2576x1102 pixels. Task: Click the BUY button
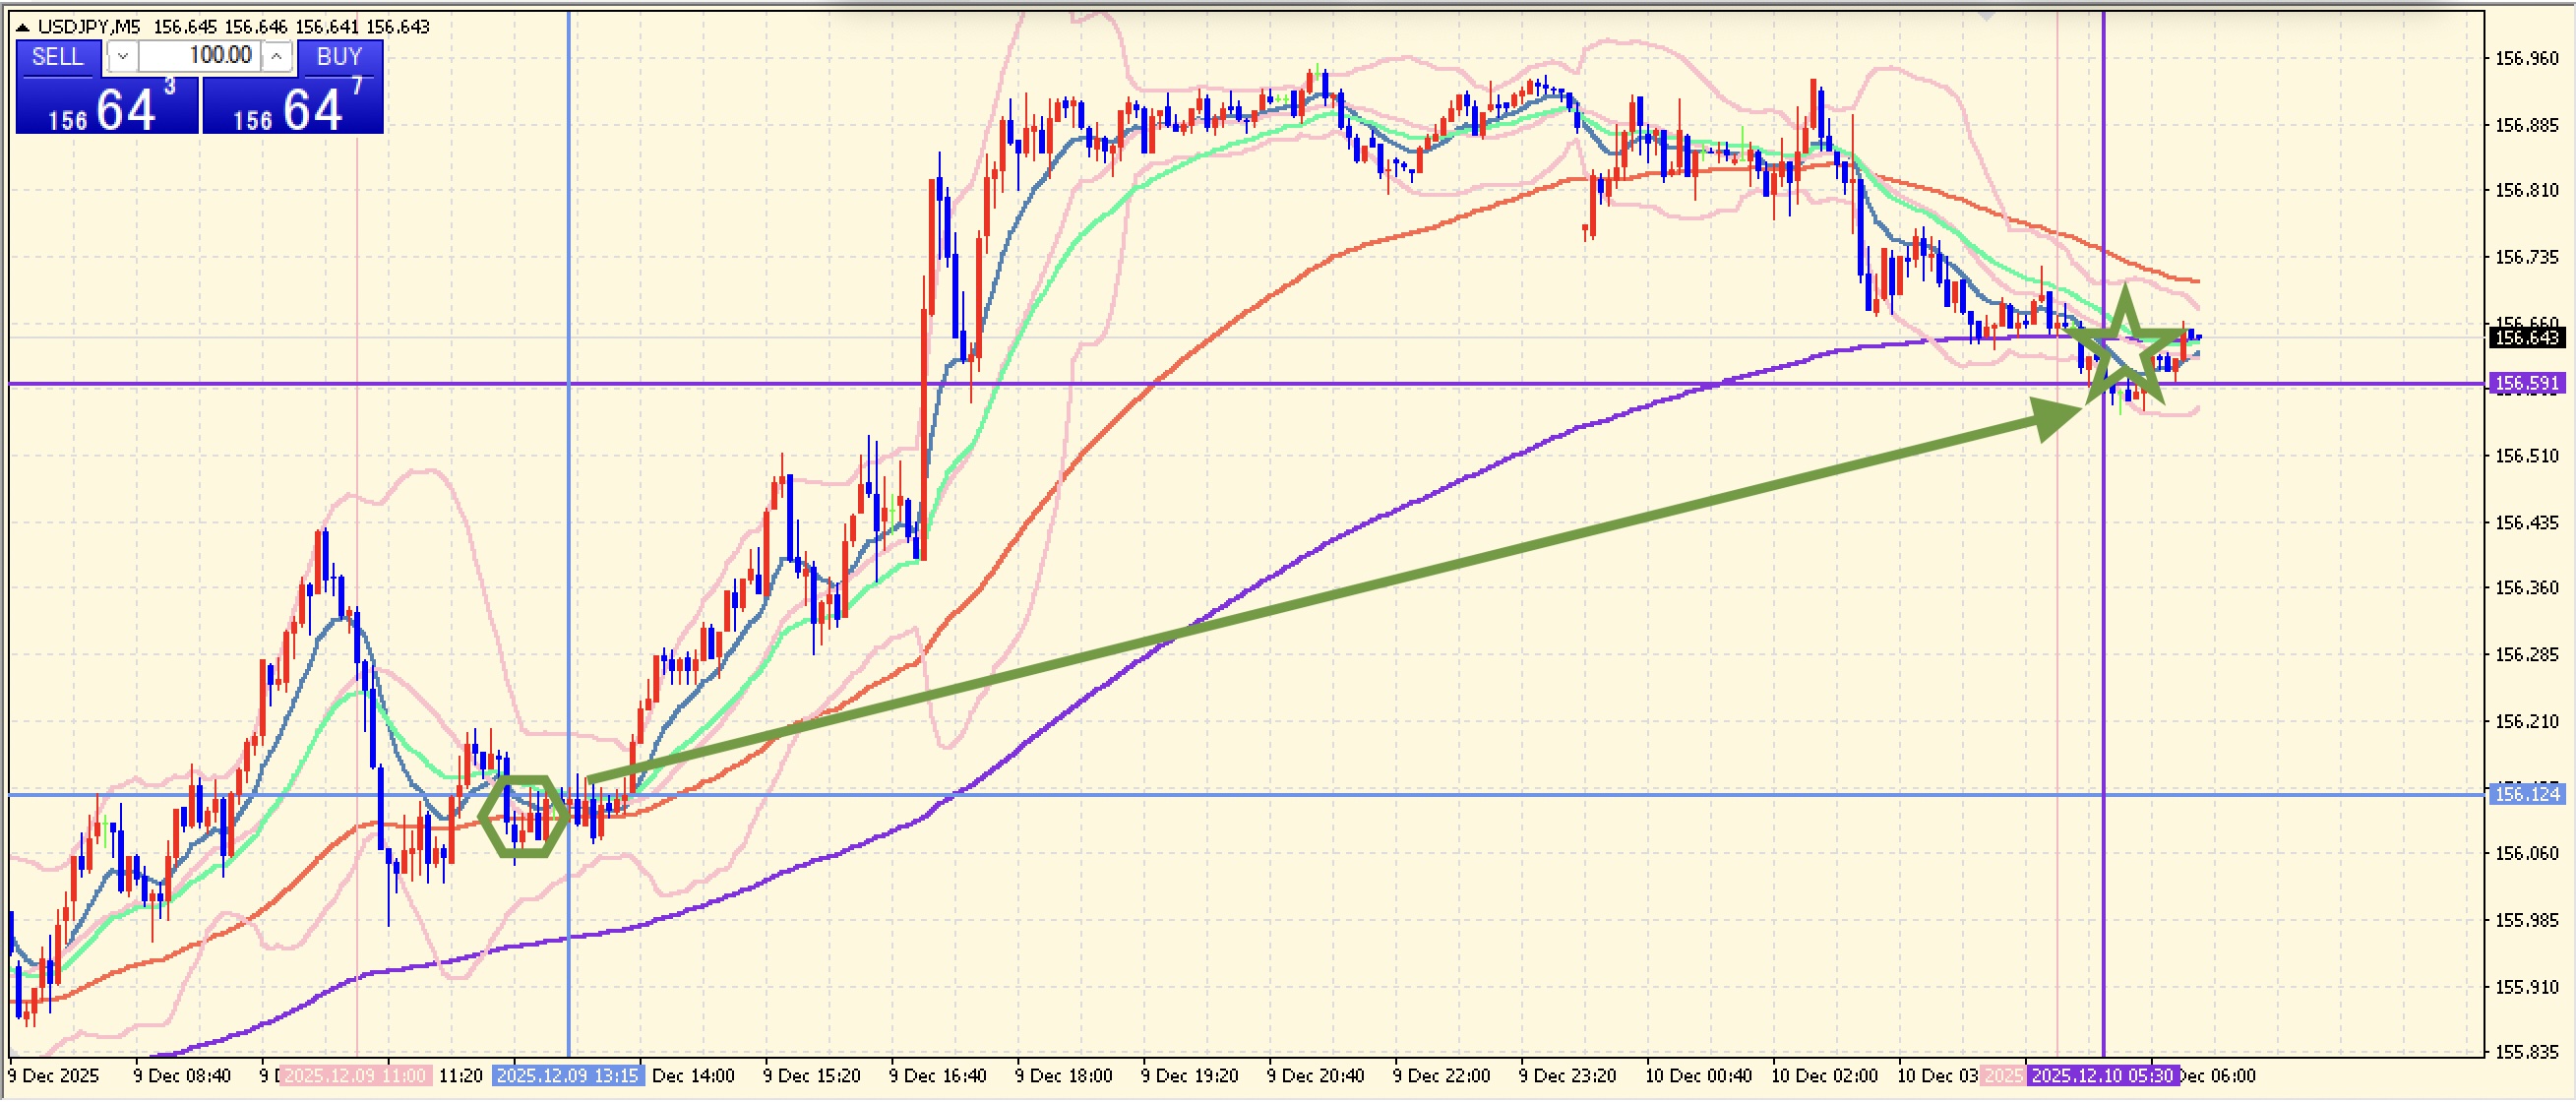click(x=339, y=57)
